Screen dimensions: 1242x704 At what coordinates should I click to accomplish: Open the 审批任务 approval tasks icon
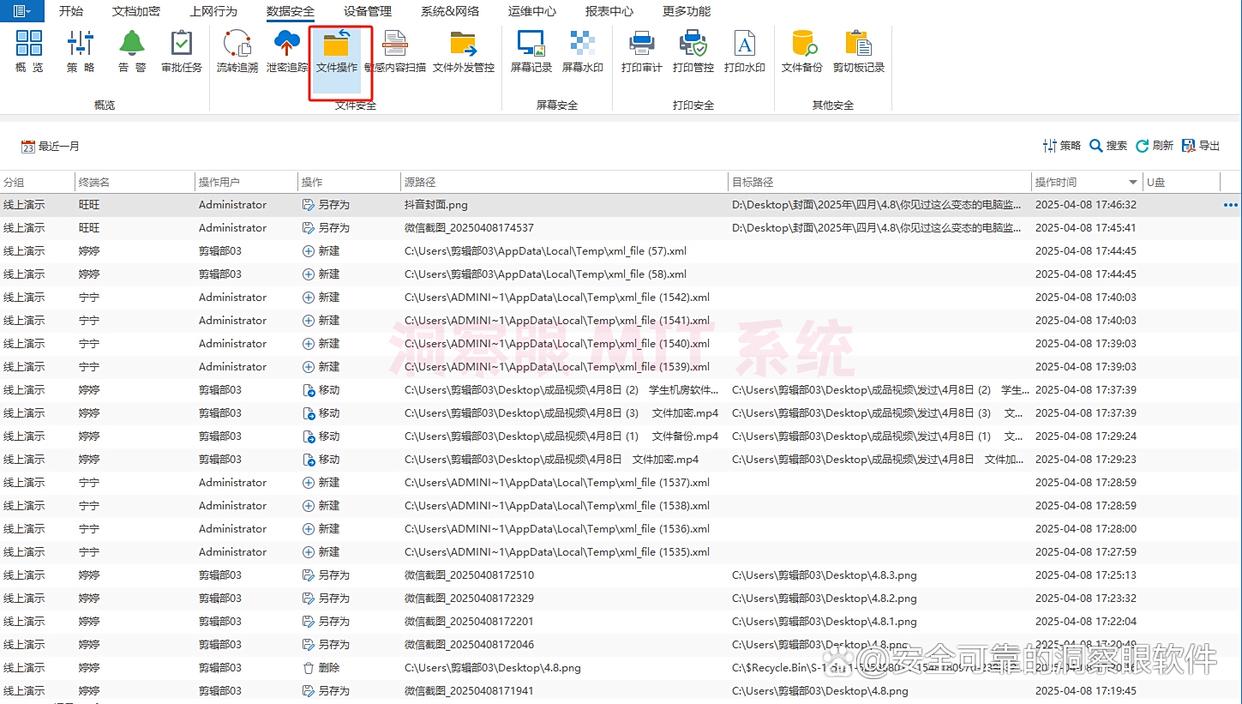click(182, 50)
